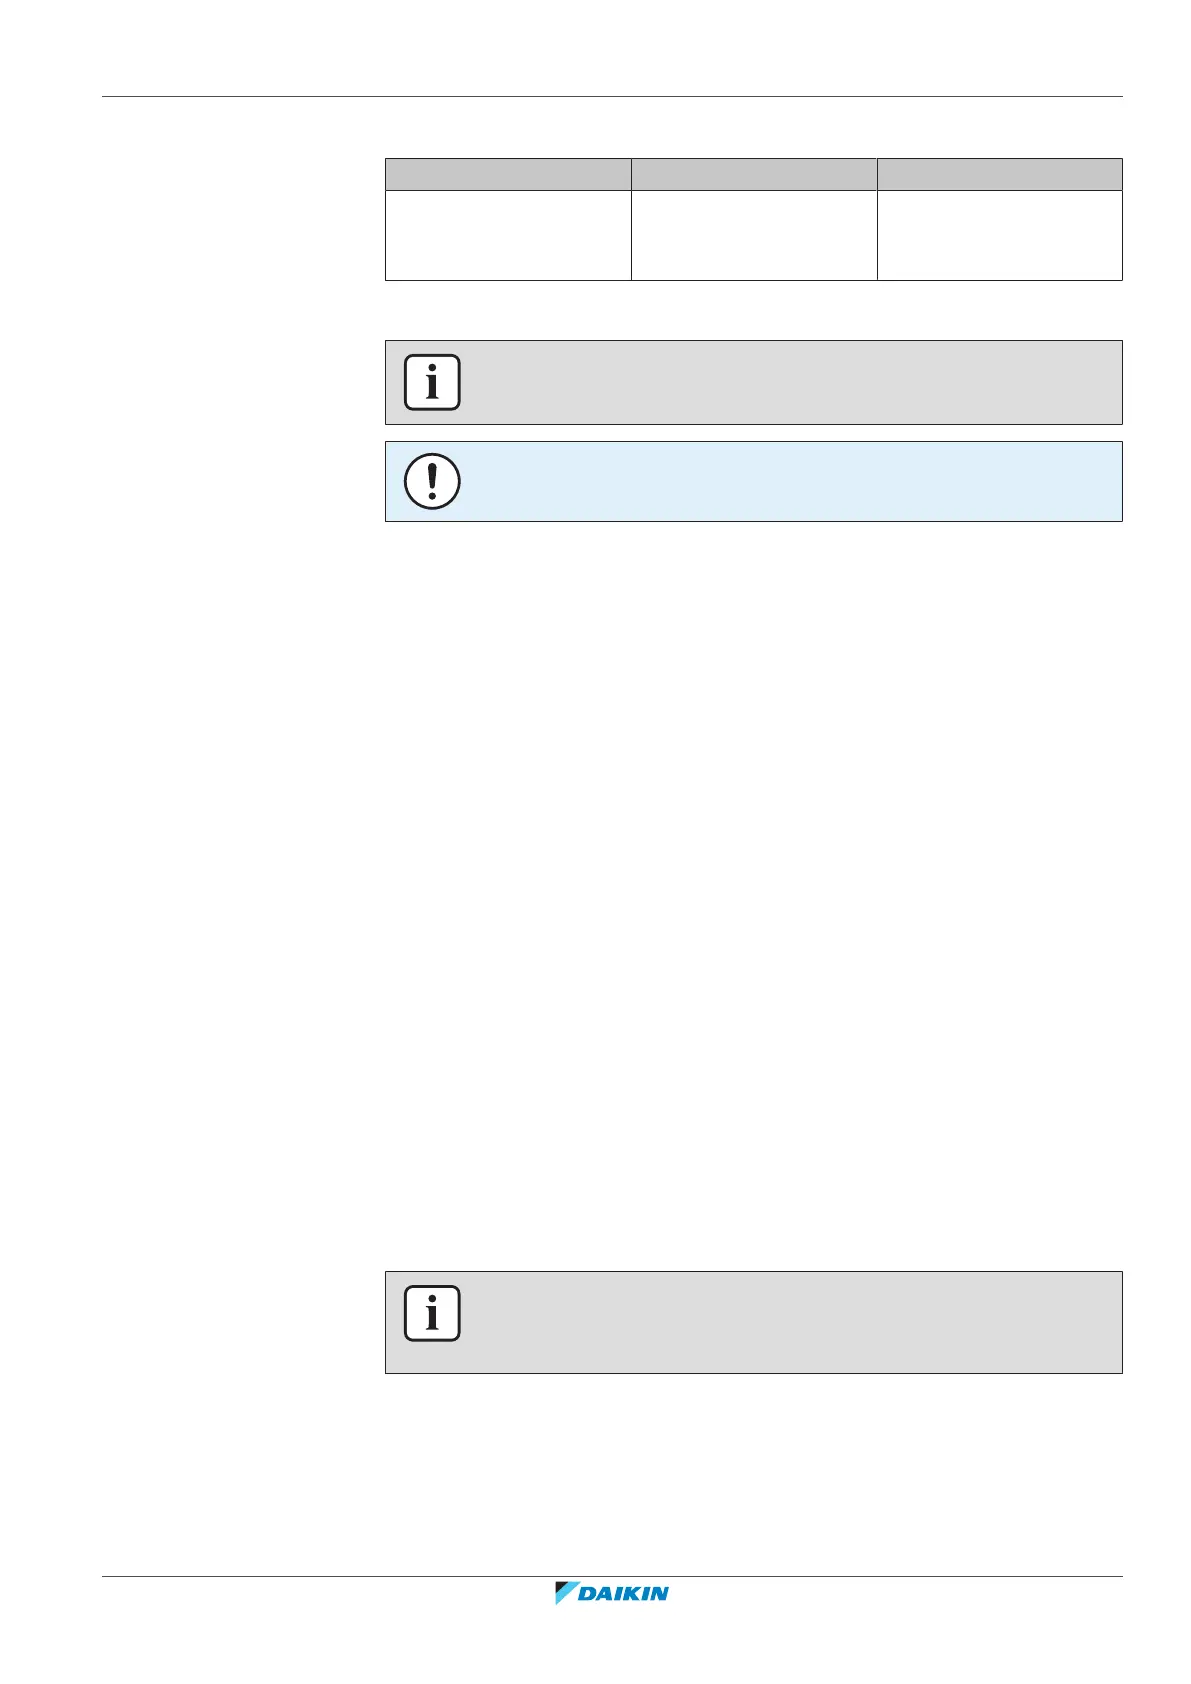Viewport: 1191px width, 1684px height.
Task: Click the Daikin triangle emblem in the footer
Action: click(x=566, y=1593)
